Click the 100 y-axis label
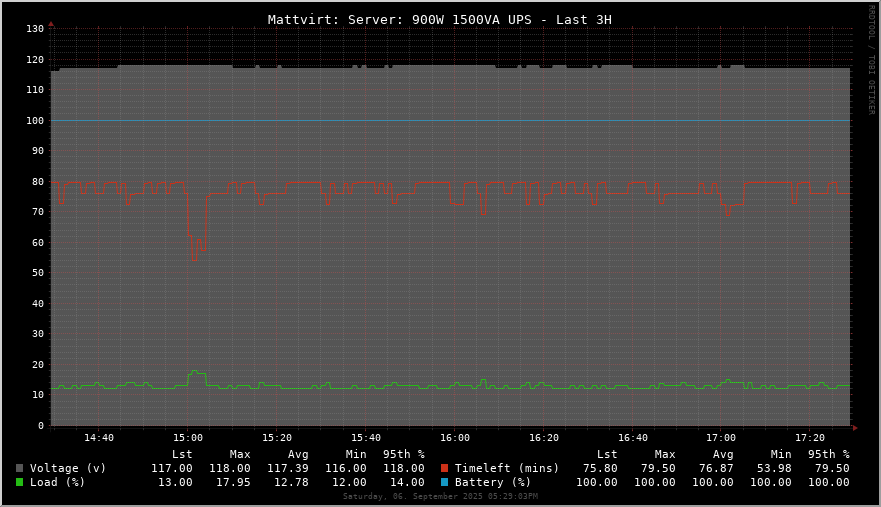This screenshot has width=881, height=507. [x=35, y=121]
